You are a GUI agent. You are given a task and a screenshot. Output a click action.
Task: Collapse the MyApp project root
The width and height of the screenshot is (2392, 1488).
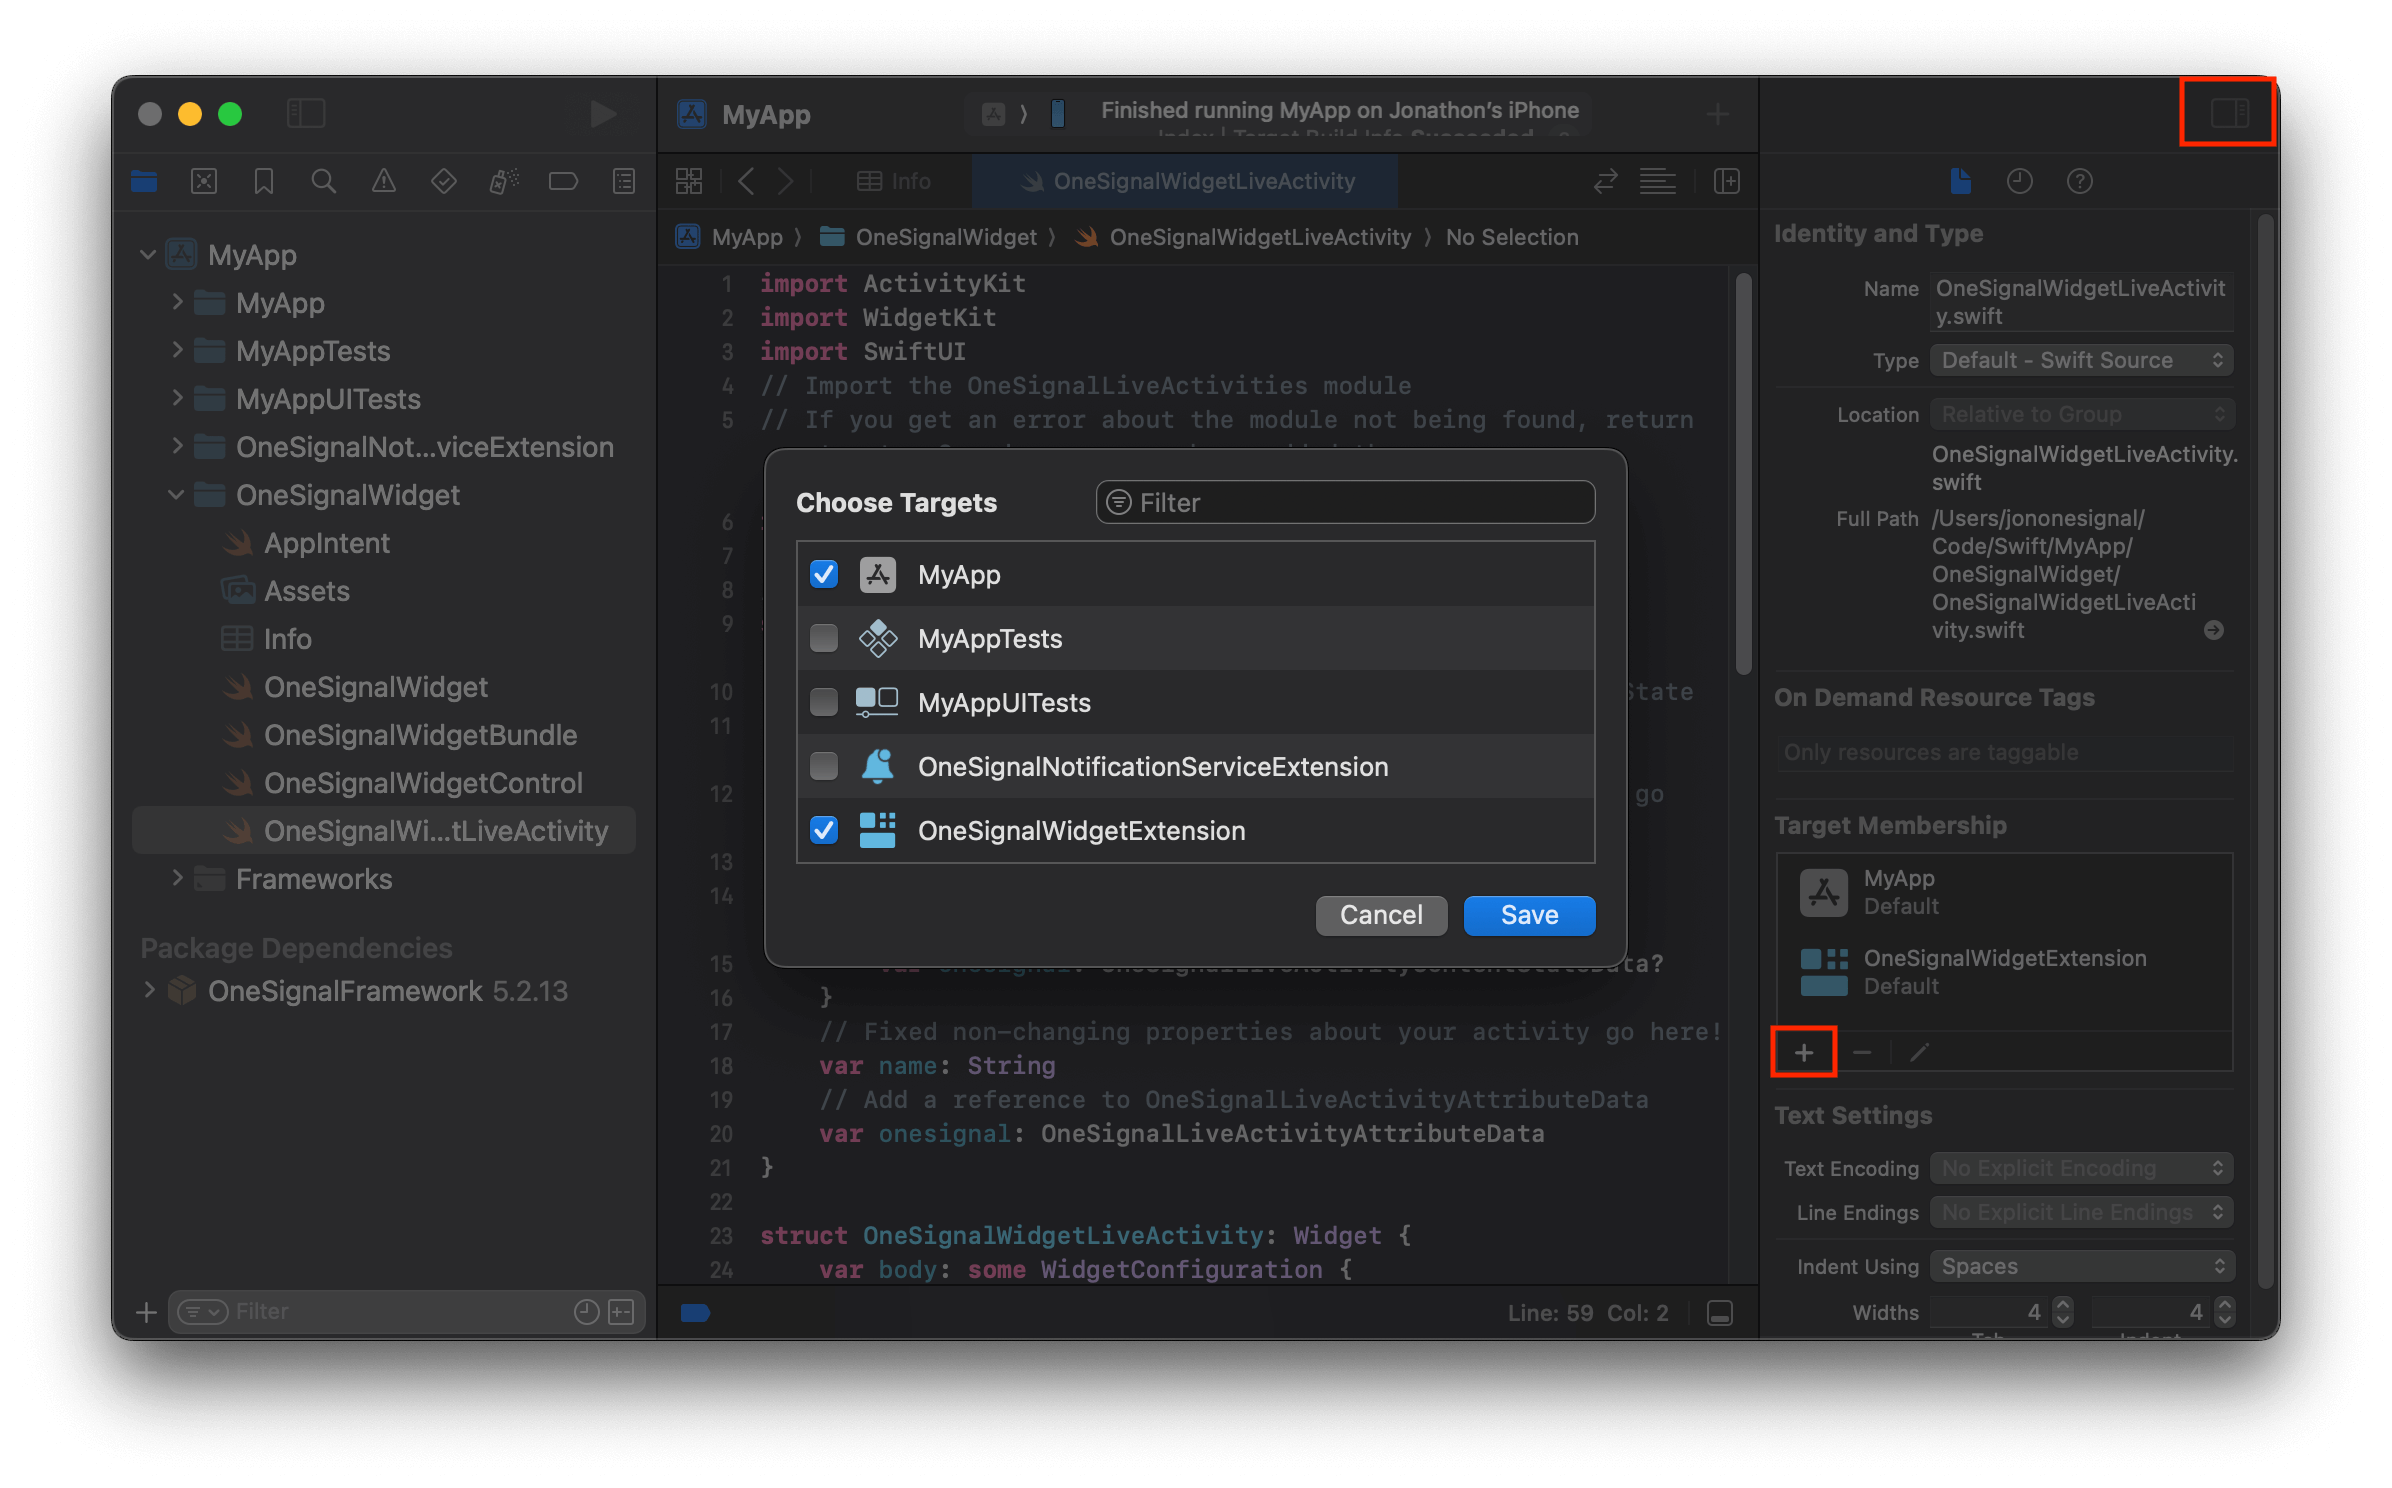148,254
